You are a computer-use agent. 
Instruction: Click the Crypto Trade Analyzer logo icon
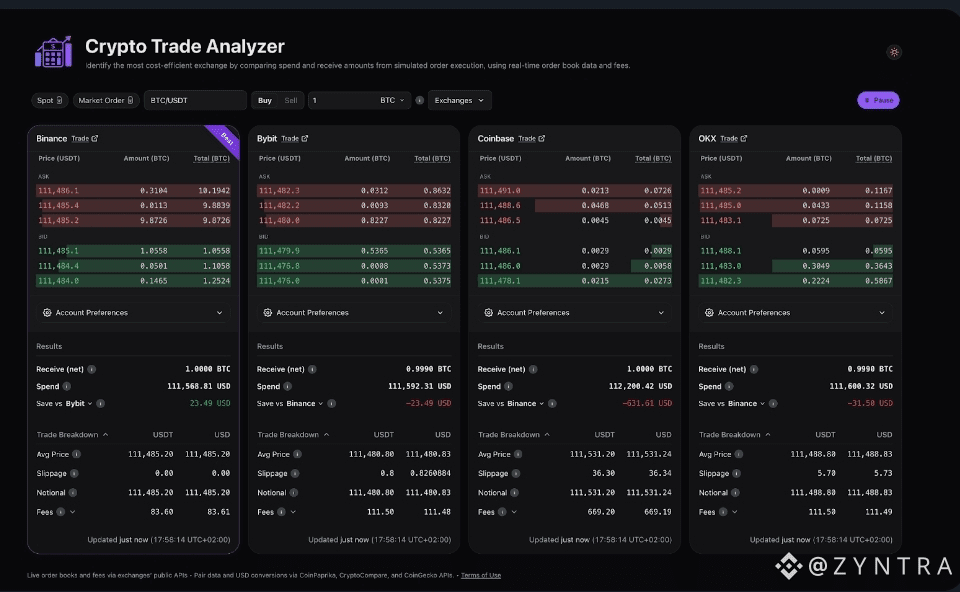pyautogui.click(x=53, y=52)
